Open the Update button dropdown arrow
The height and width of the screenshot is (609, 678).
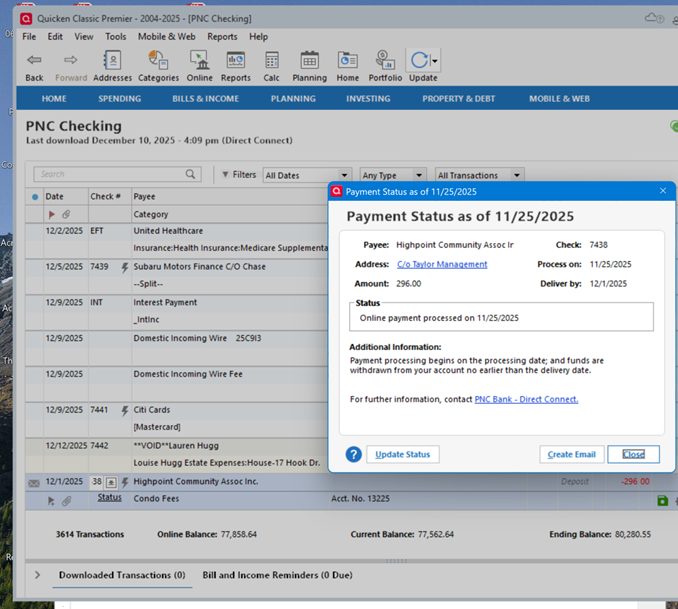coord(435,61)
